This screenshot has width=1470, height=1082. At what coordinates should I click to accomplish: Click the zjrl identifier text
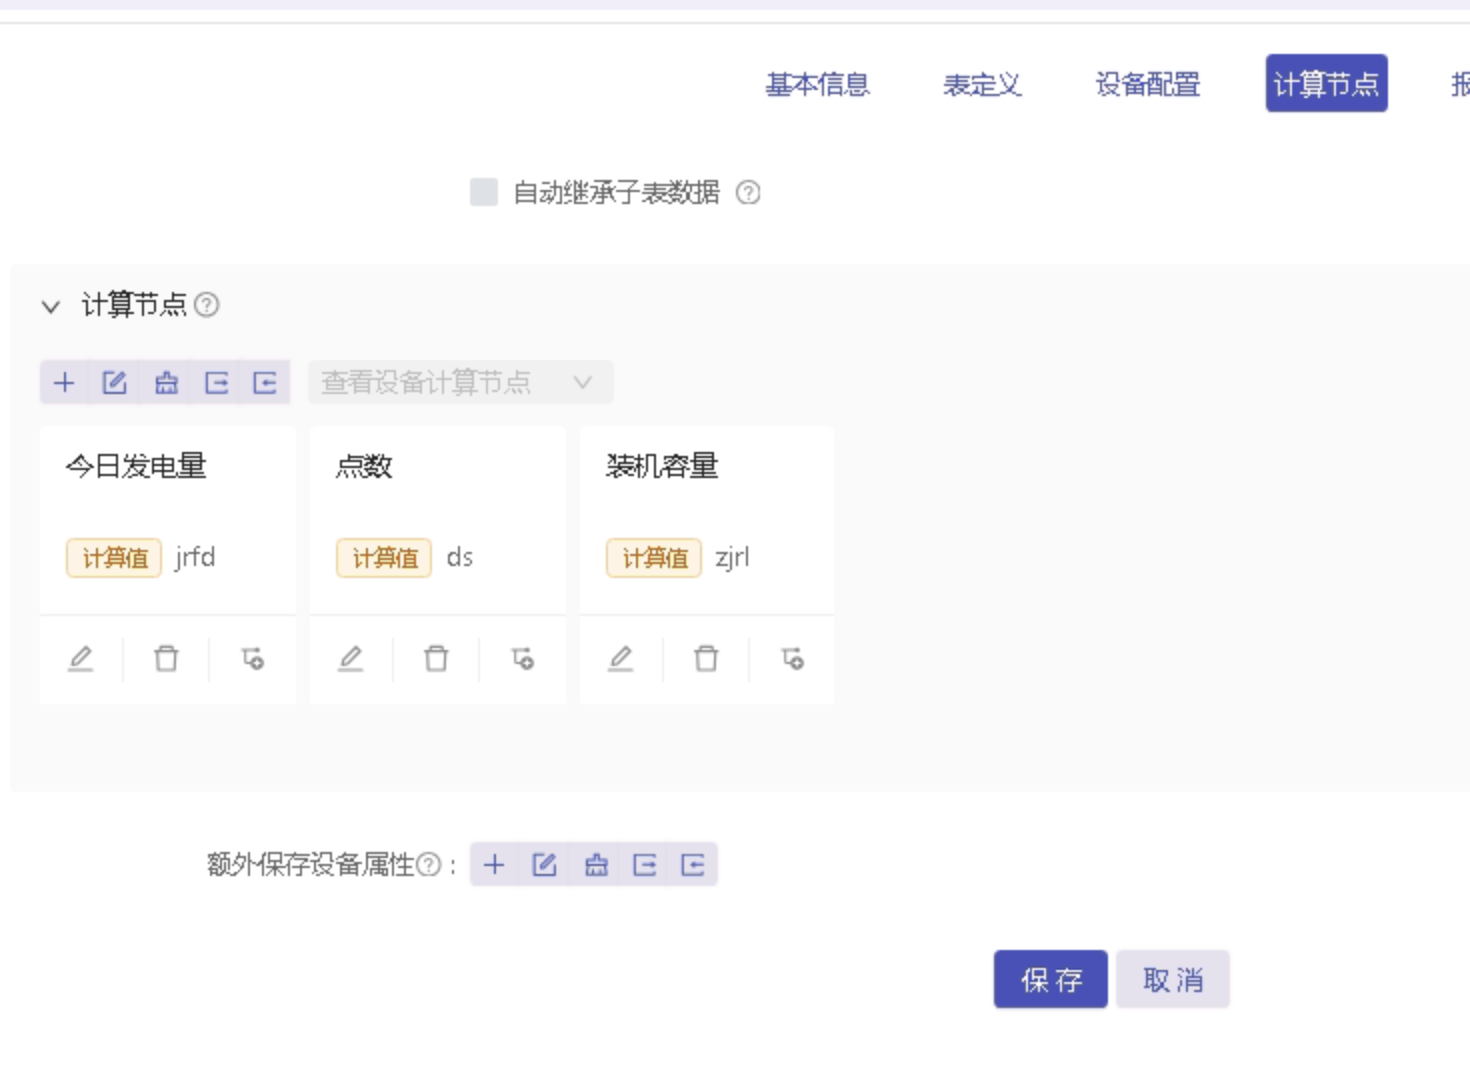(732, 558)
